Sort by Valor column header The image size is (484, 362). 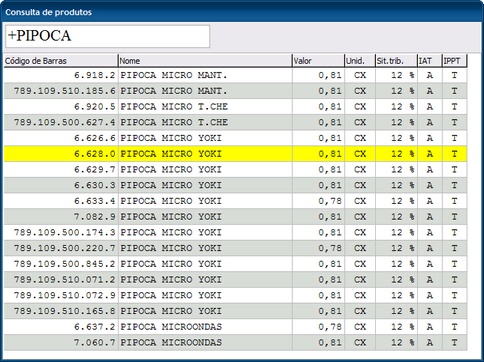pos(318,61)
